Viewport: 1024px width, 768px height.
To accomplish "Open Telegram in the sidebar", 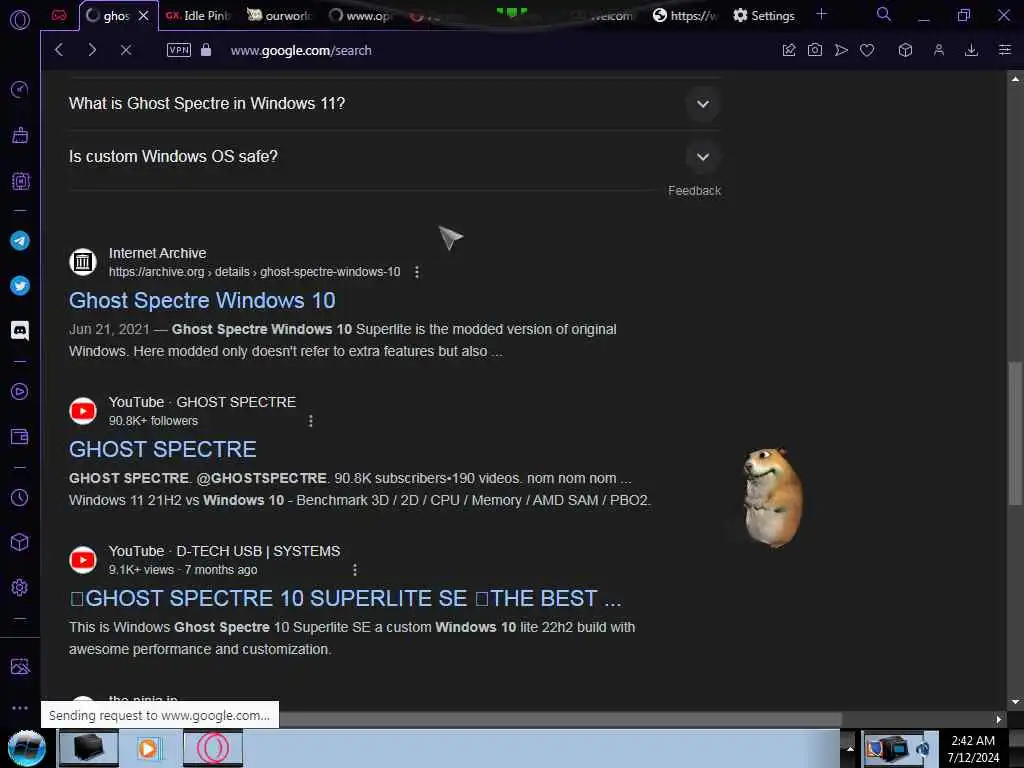I will (20, 241).
